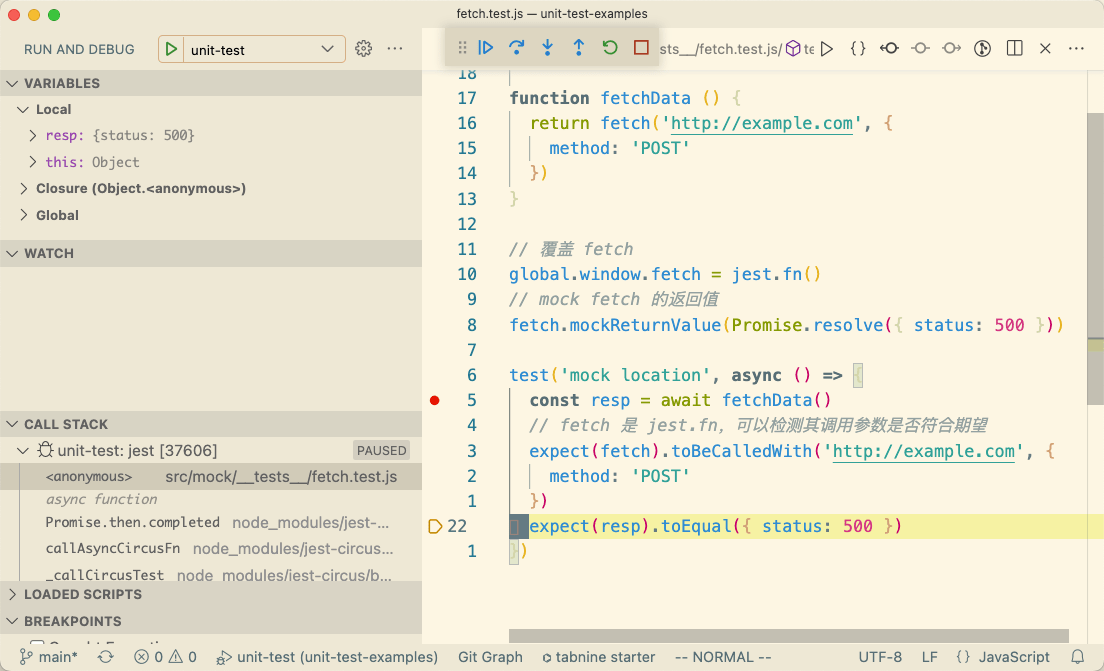
Task: Select the <anonymous> fetch.test.js stack frame
Action: [211, 477]
